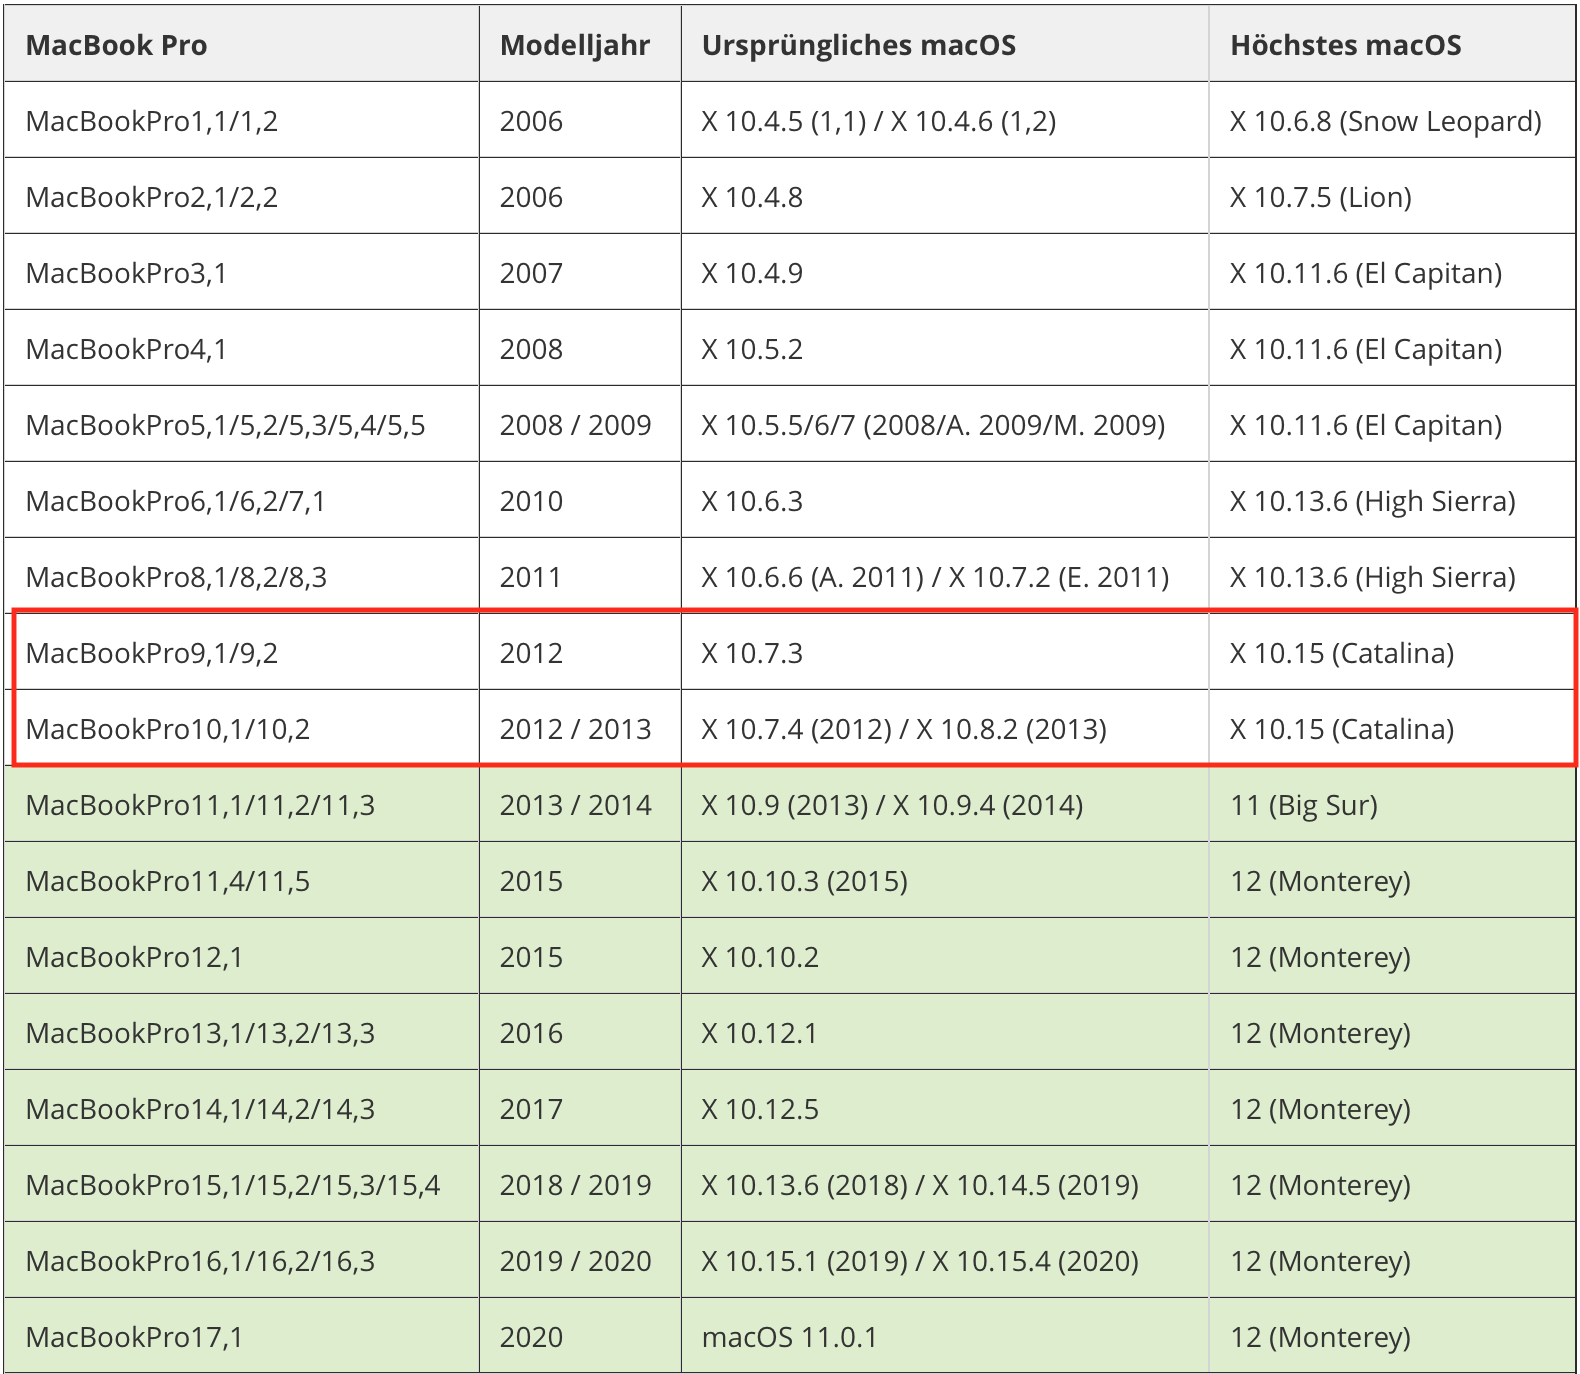1580x1374 pixels.
Task: Click the Modelljahr column header
Action: 575,45
